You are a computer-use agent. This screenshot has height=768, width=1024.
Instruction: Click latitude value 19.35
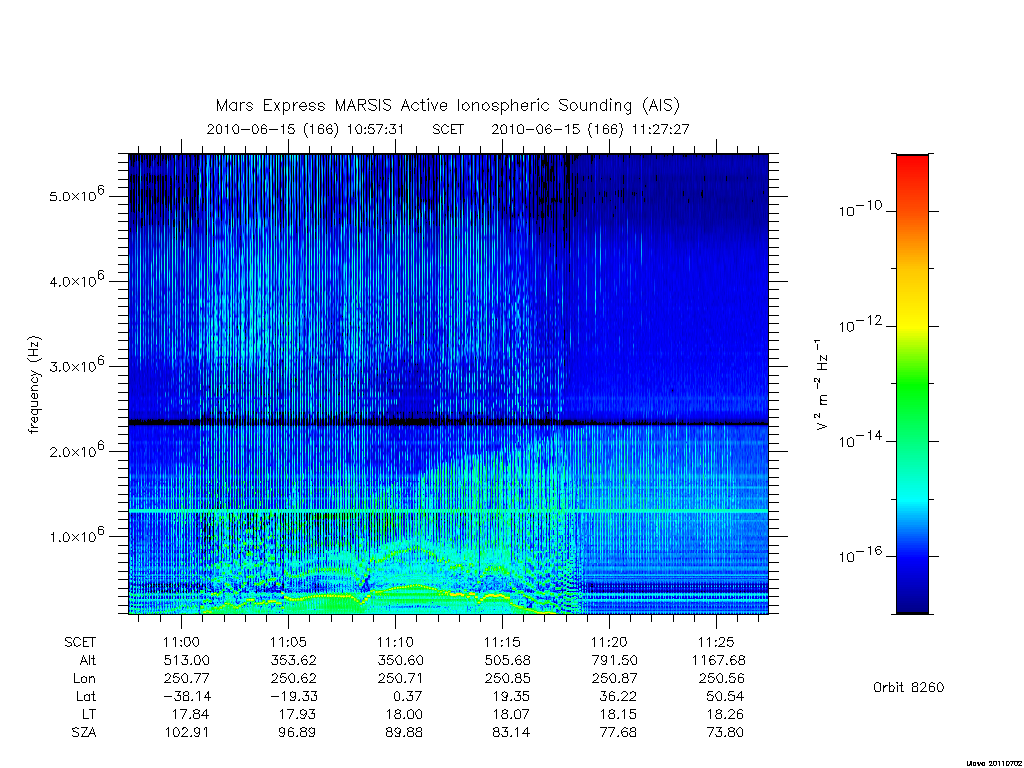[x=511, y=696]
